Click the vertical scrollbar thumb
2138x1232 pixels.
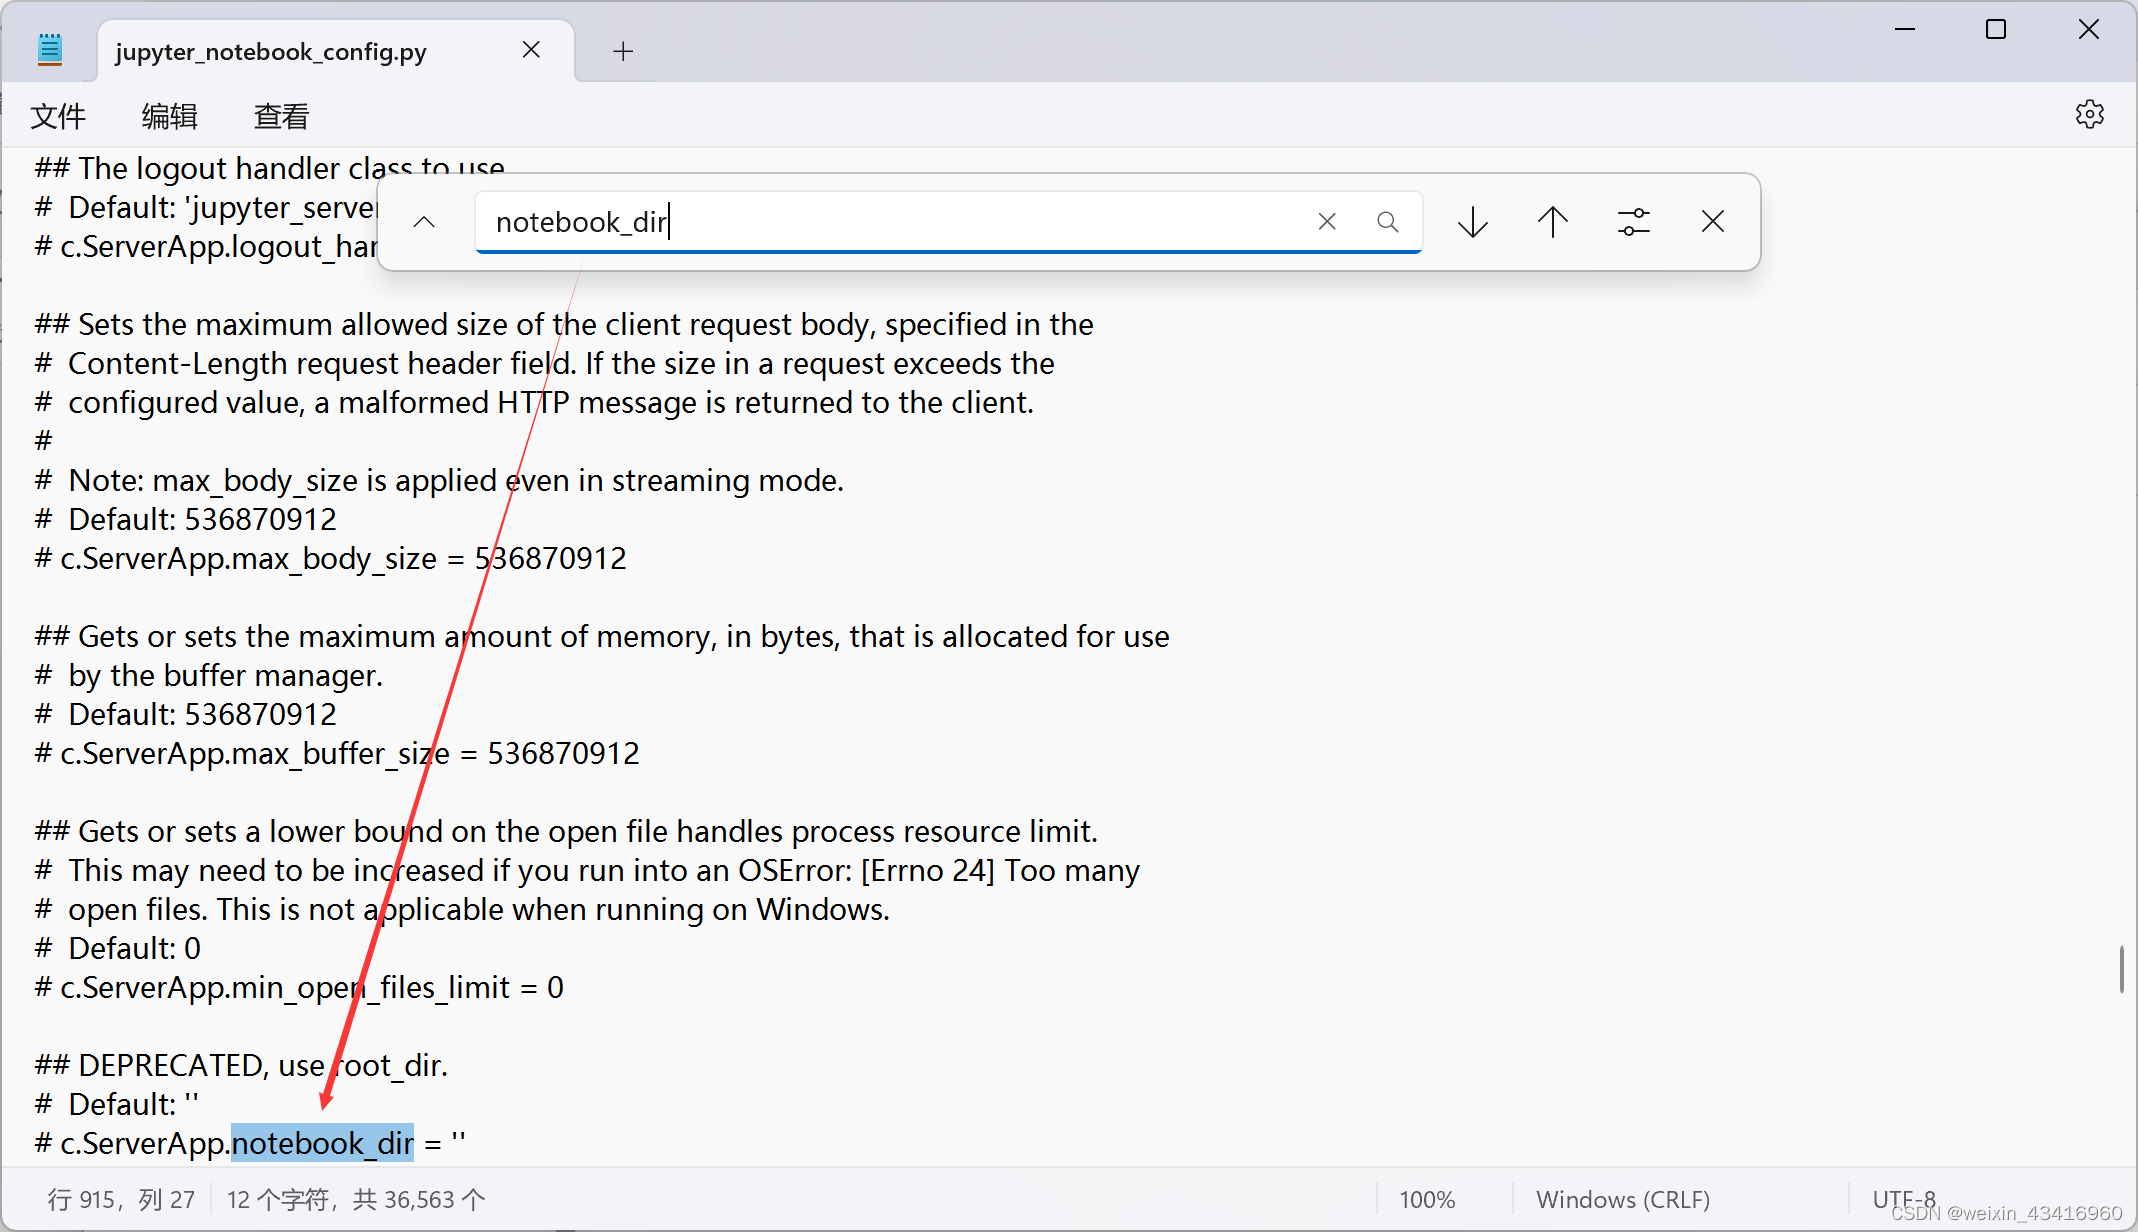click(x=2121, y=968)
